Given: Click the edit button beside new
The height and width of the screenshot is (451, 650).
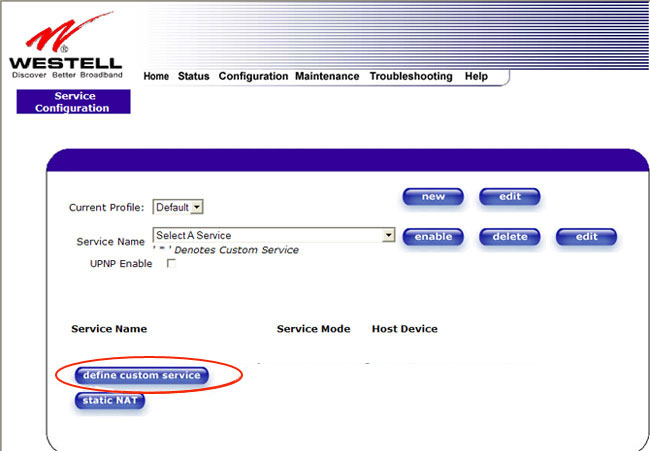Looking at the screenshot, I should [509, 196].
